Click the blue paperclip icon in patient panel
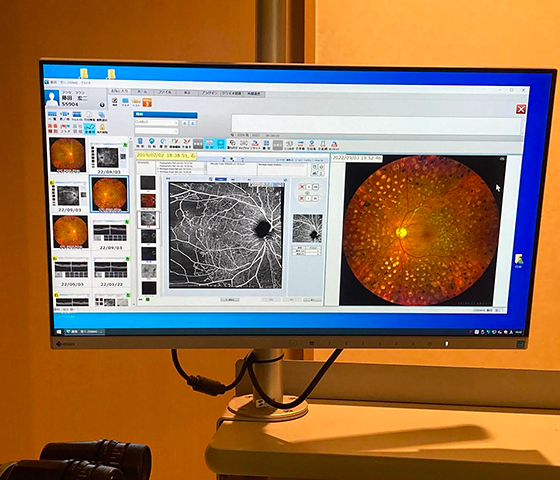560x480 pixels. [x=102, y=115]
